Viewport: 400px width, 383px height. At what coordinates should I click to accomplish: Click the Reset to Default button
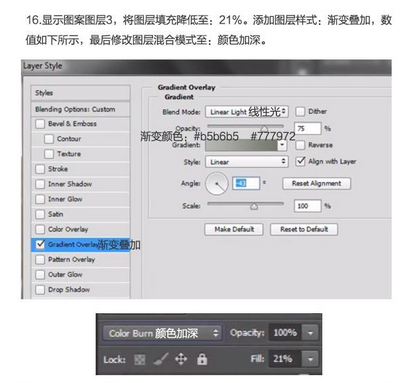(x=304, y=229)
